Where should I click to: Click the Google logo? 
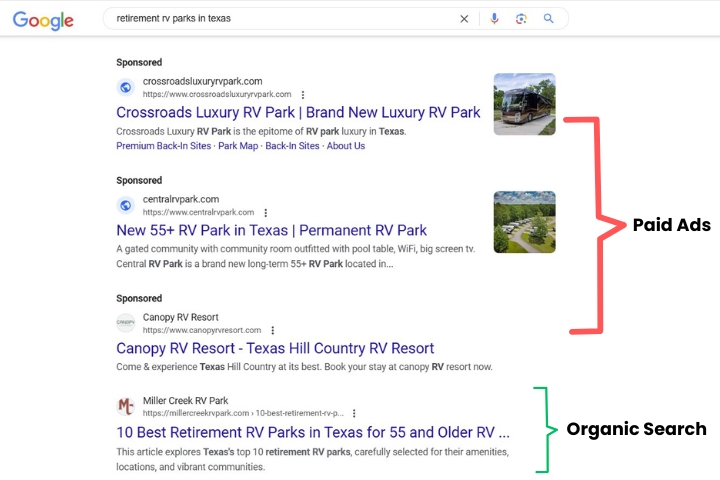tap(43, 20)
